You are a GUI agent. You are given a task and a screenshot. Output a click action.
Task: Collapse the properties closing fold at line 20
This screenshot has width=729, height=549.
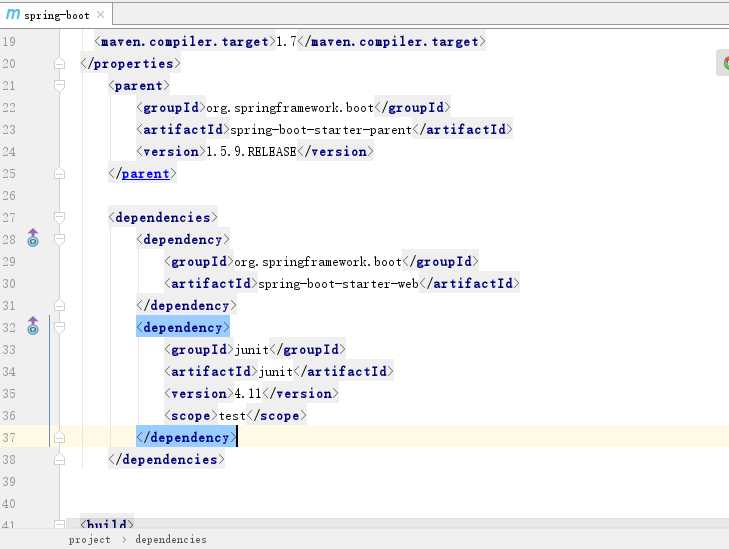pyautogui.click(x=60, y=64)
